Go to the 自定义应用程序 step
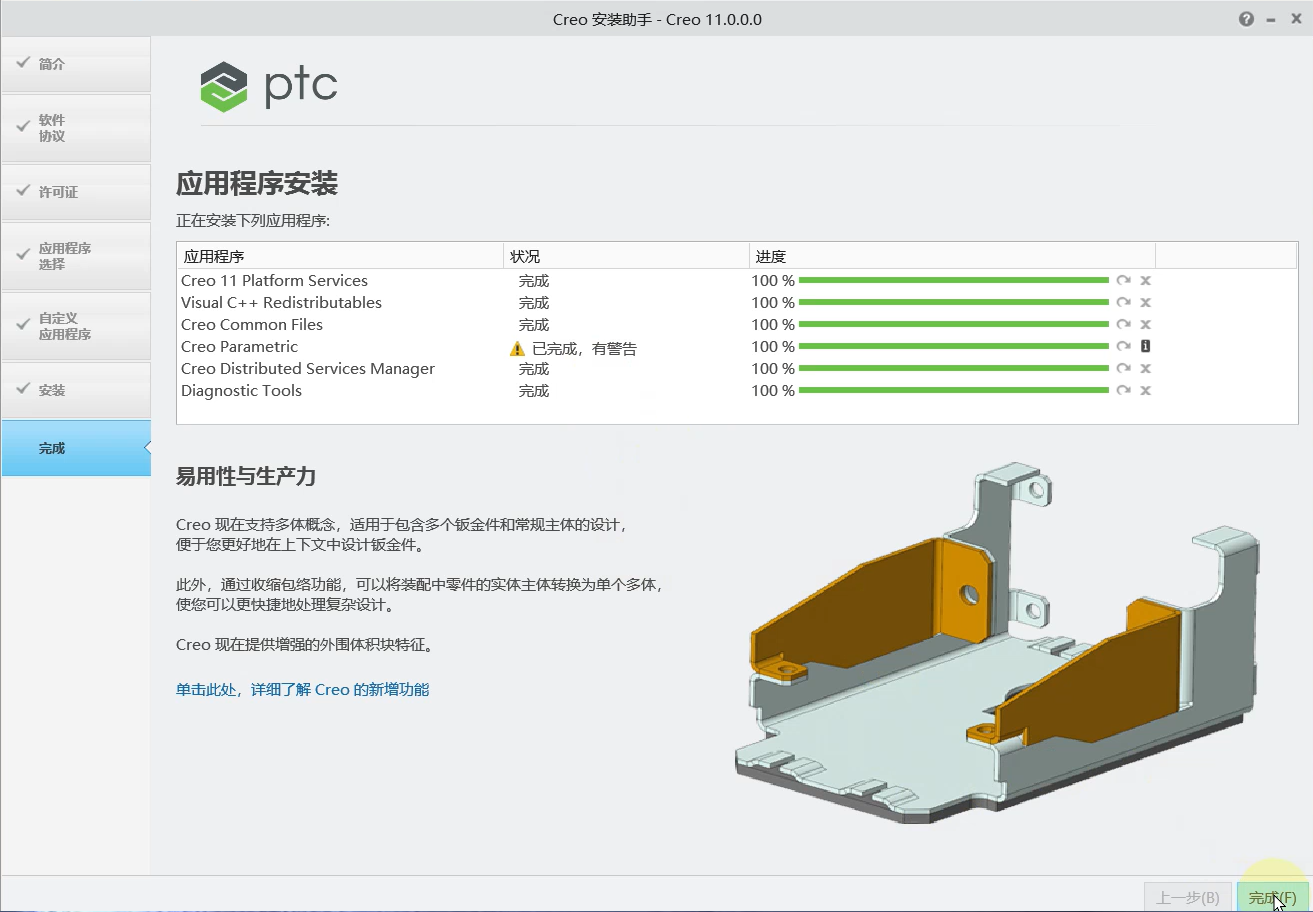The height and width of the screenshot is (912, 1313). (x=76, y=326)
